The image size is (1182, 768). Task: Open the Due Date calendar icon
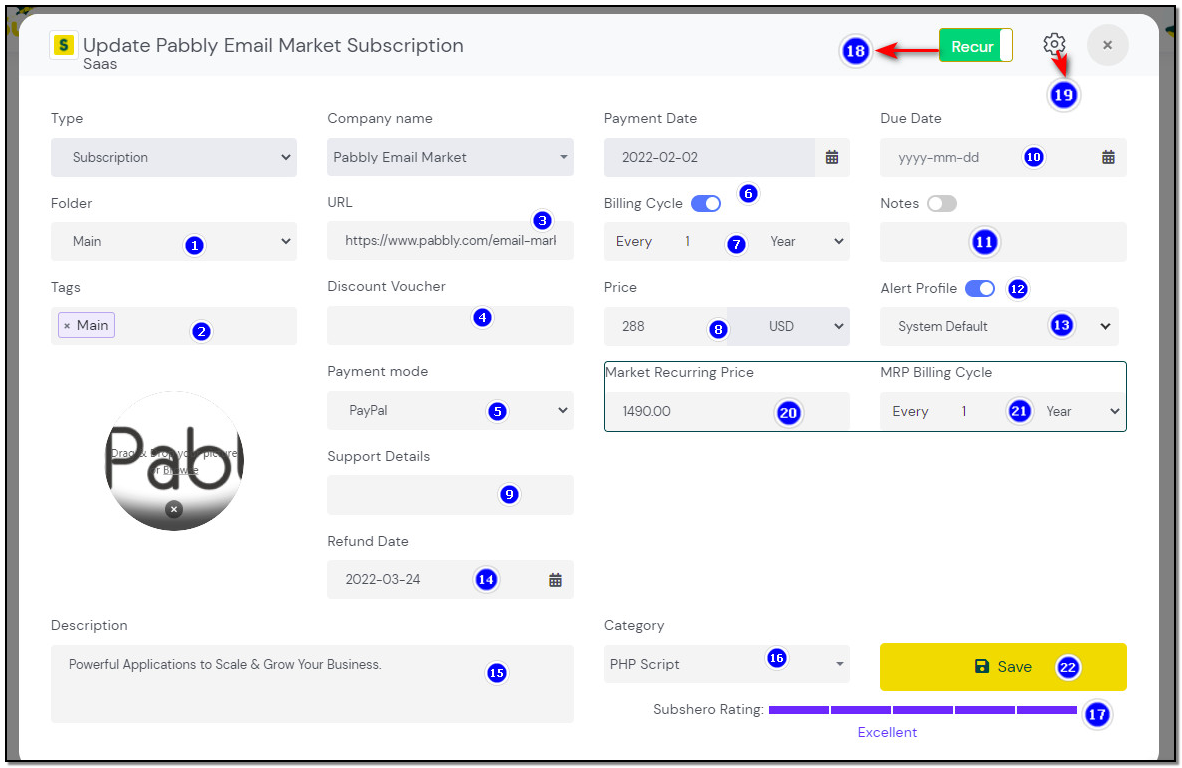click(x=1108, y=157)
